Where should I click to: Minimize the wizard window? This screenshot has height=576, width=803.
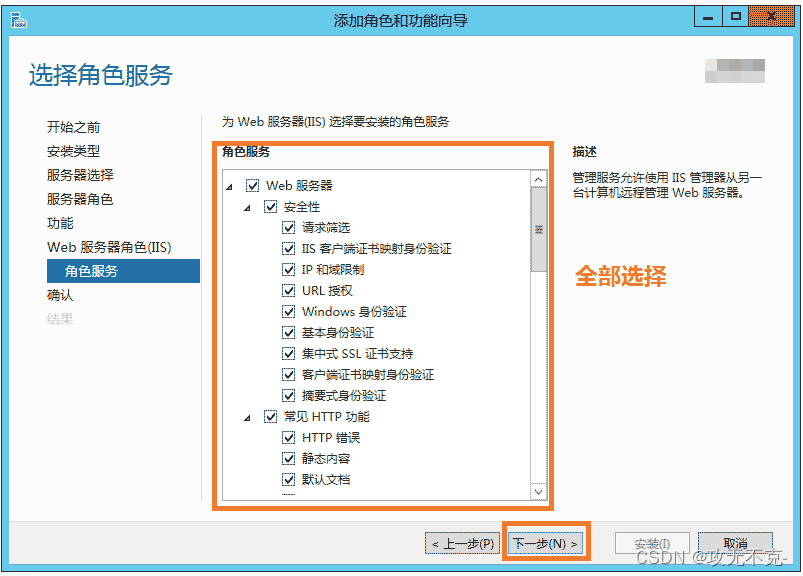708,17
